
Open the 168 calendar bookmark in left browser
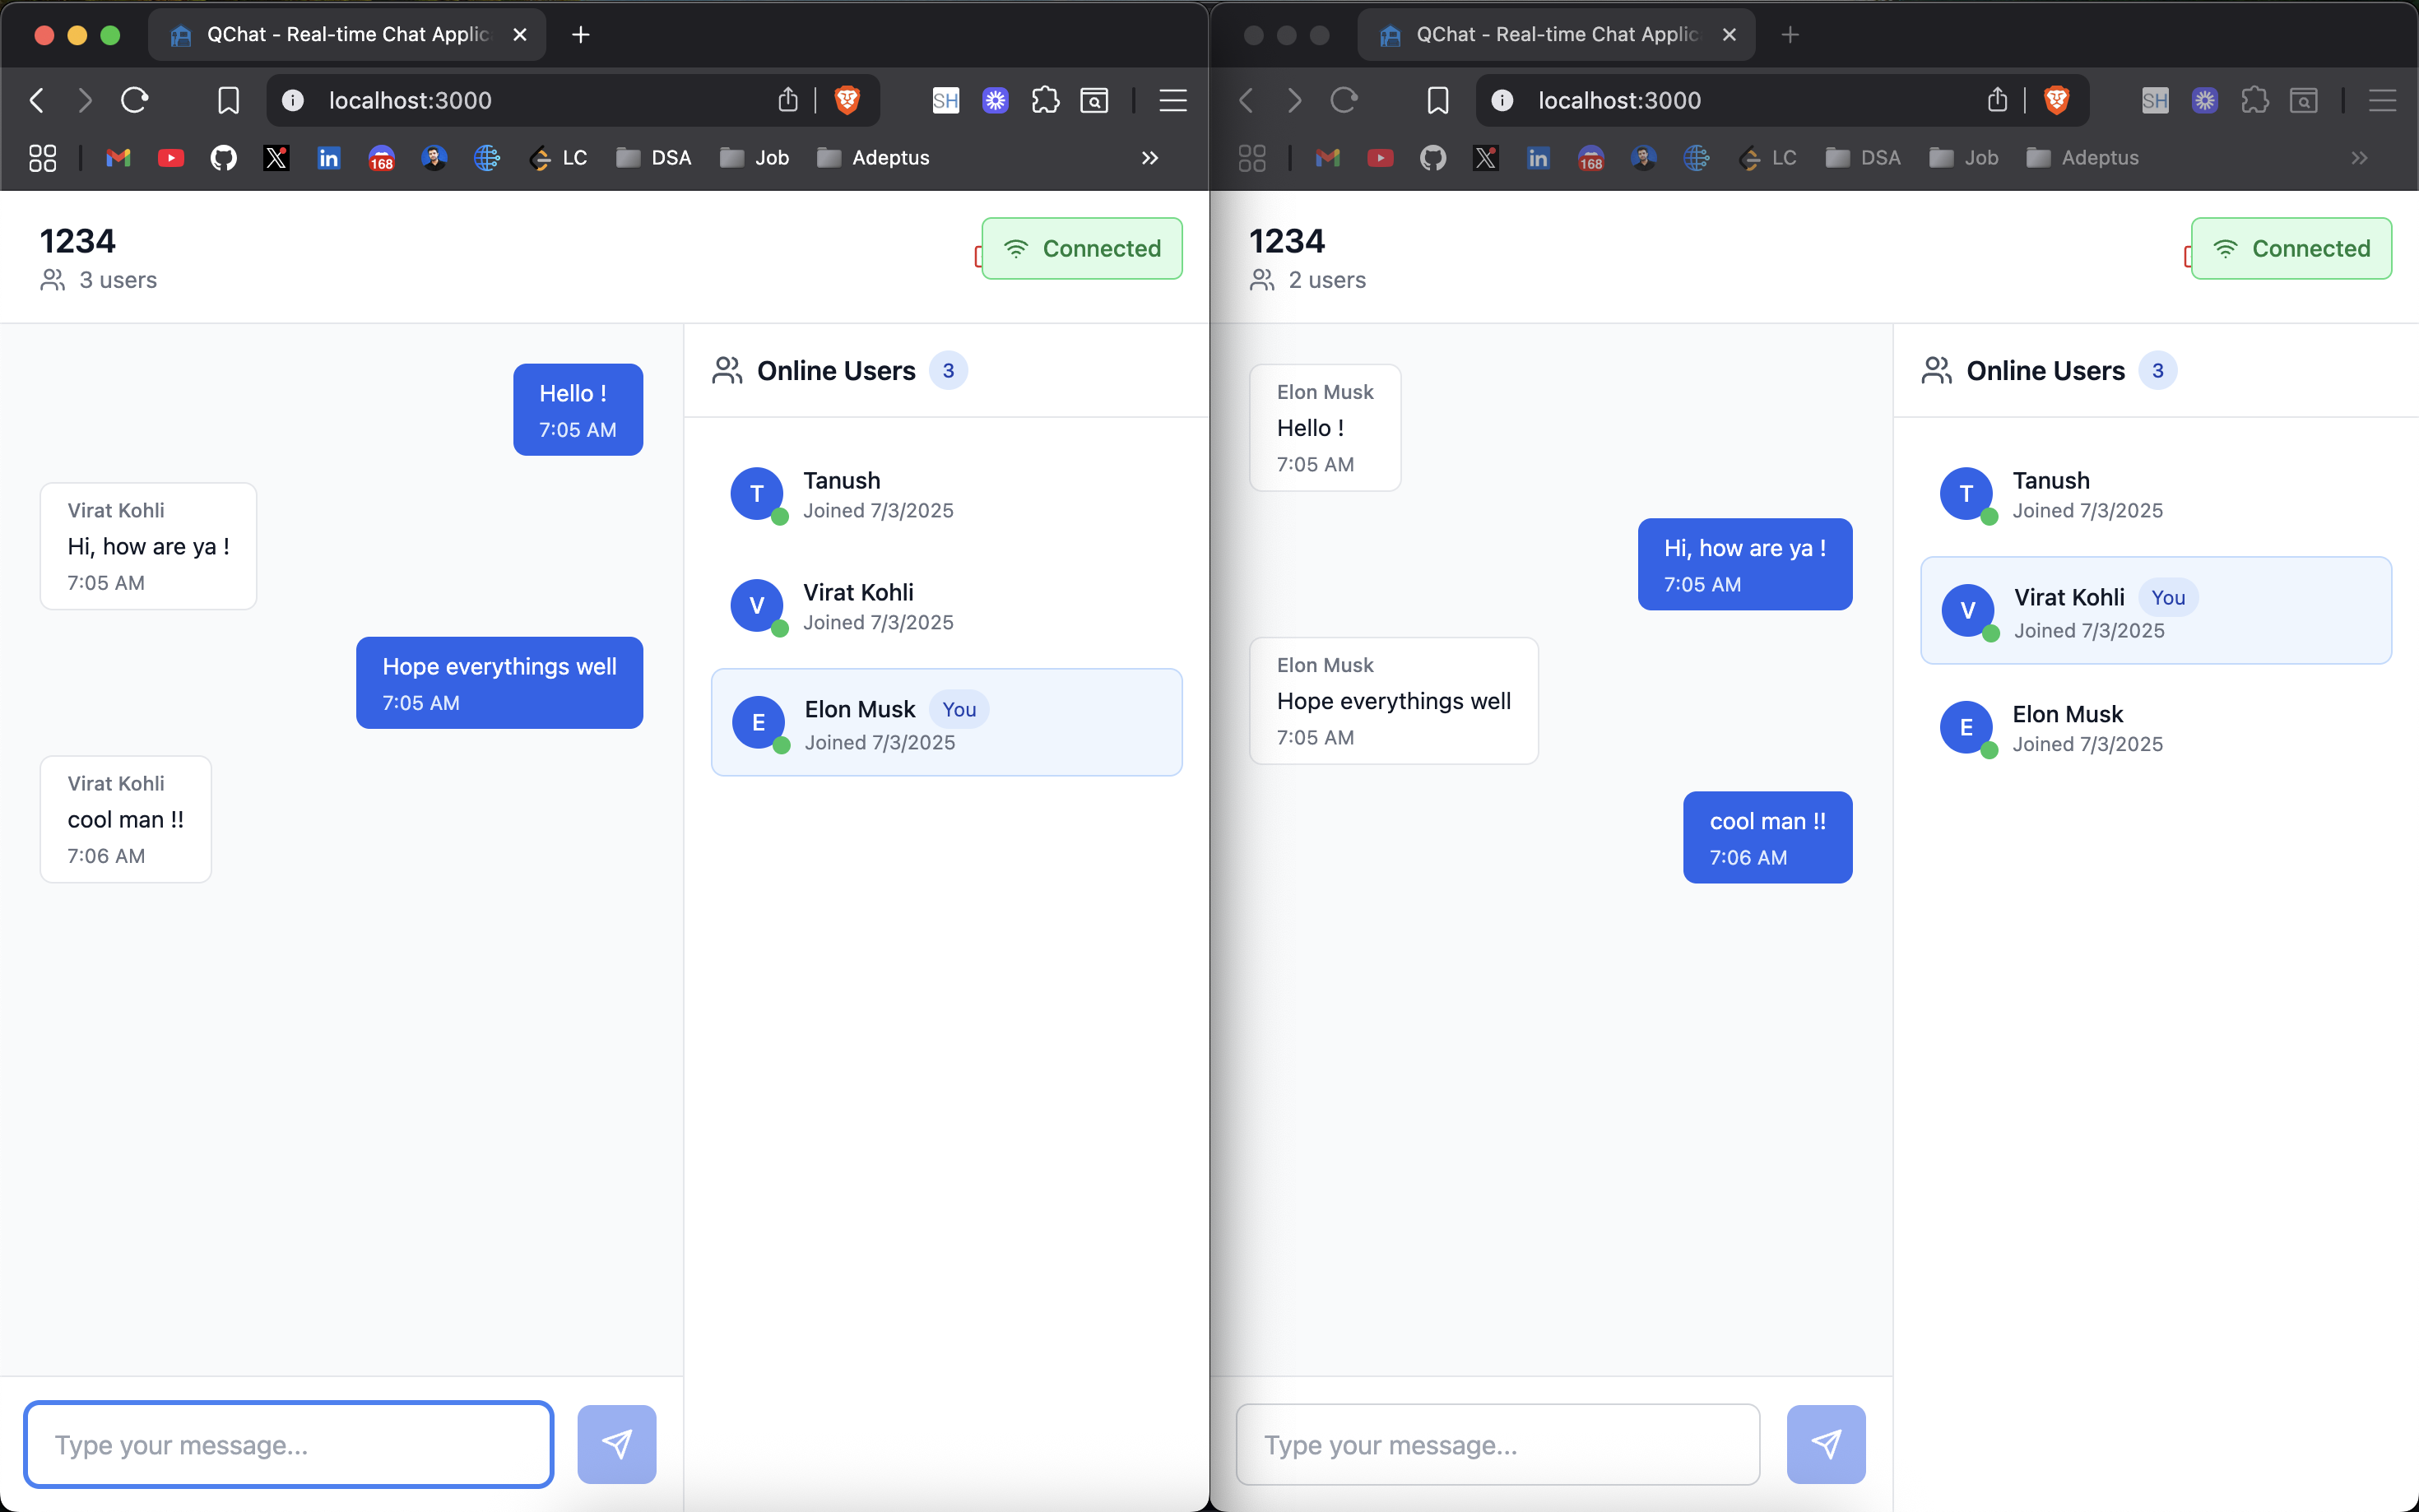381,158
